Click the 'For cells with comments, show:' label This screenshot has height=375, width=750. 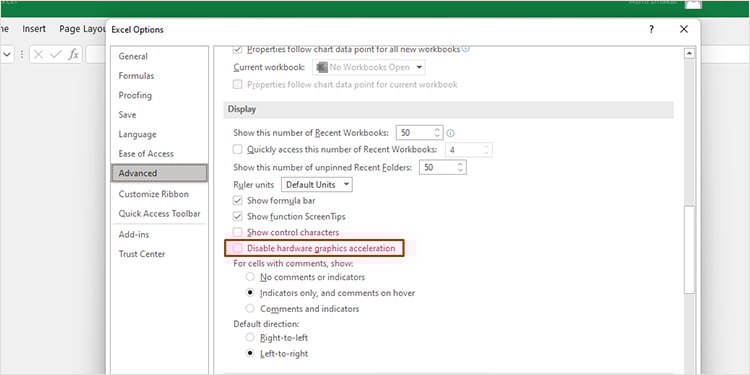coord(293,264)
